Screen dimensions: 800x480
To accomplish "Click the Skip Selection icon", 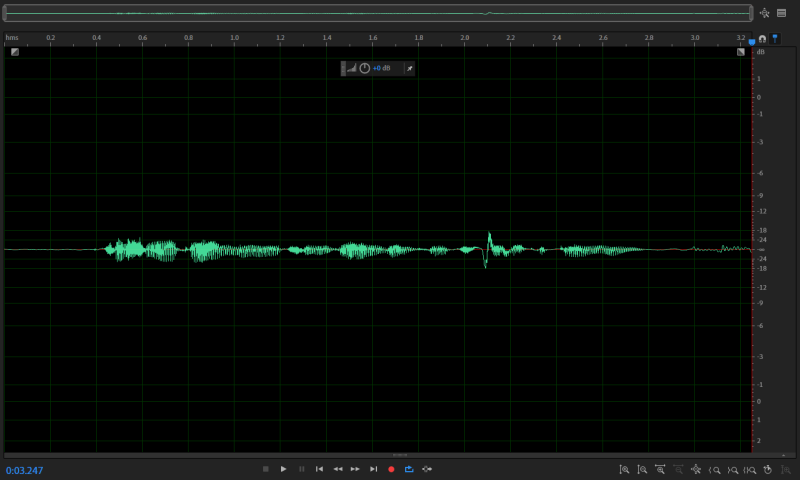I will coord(427,469).
